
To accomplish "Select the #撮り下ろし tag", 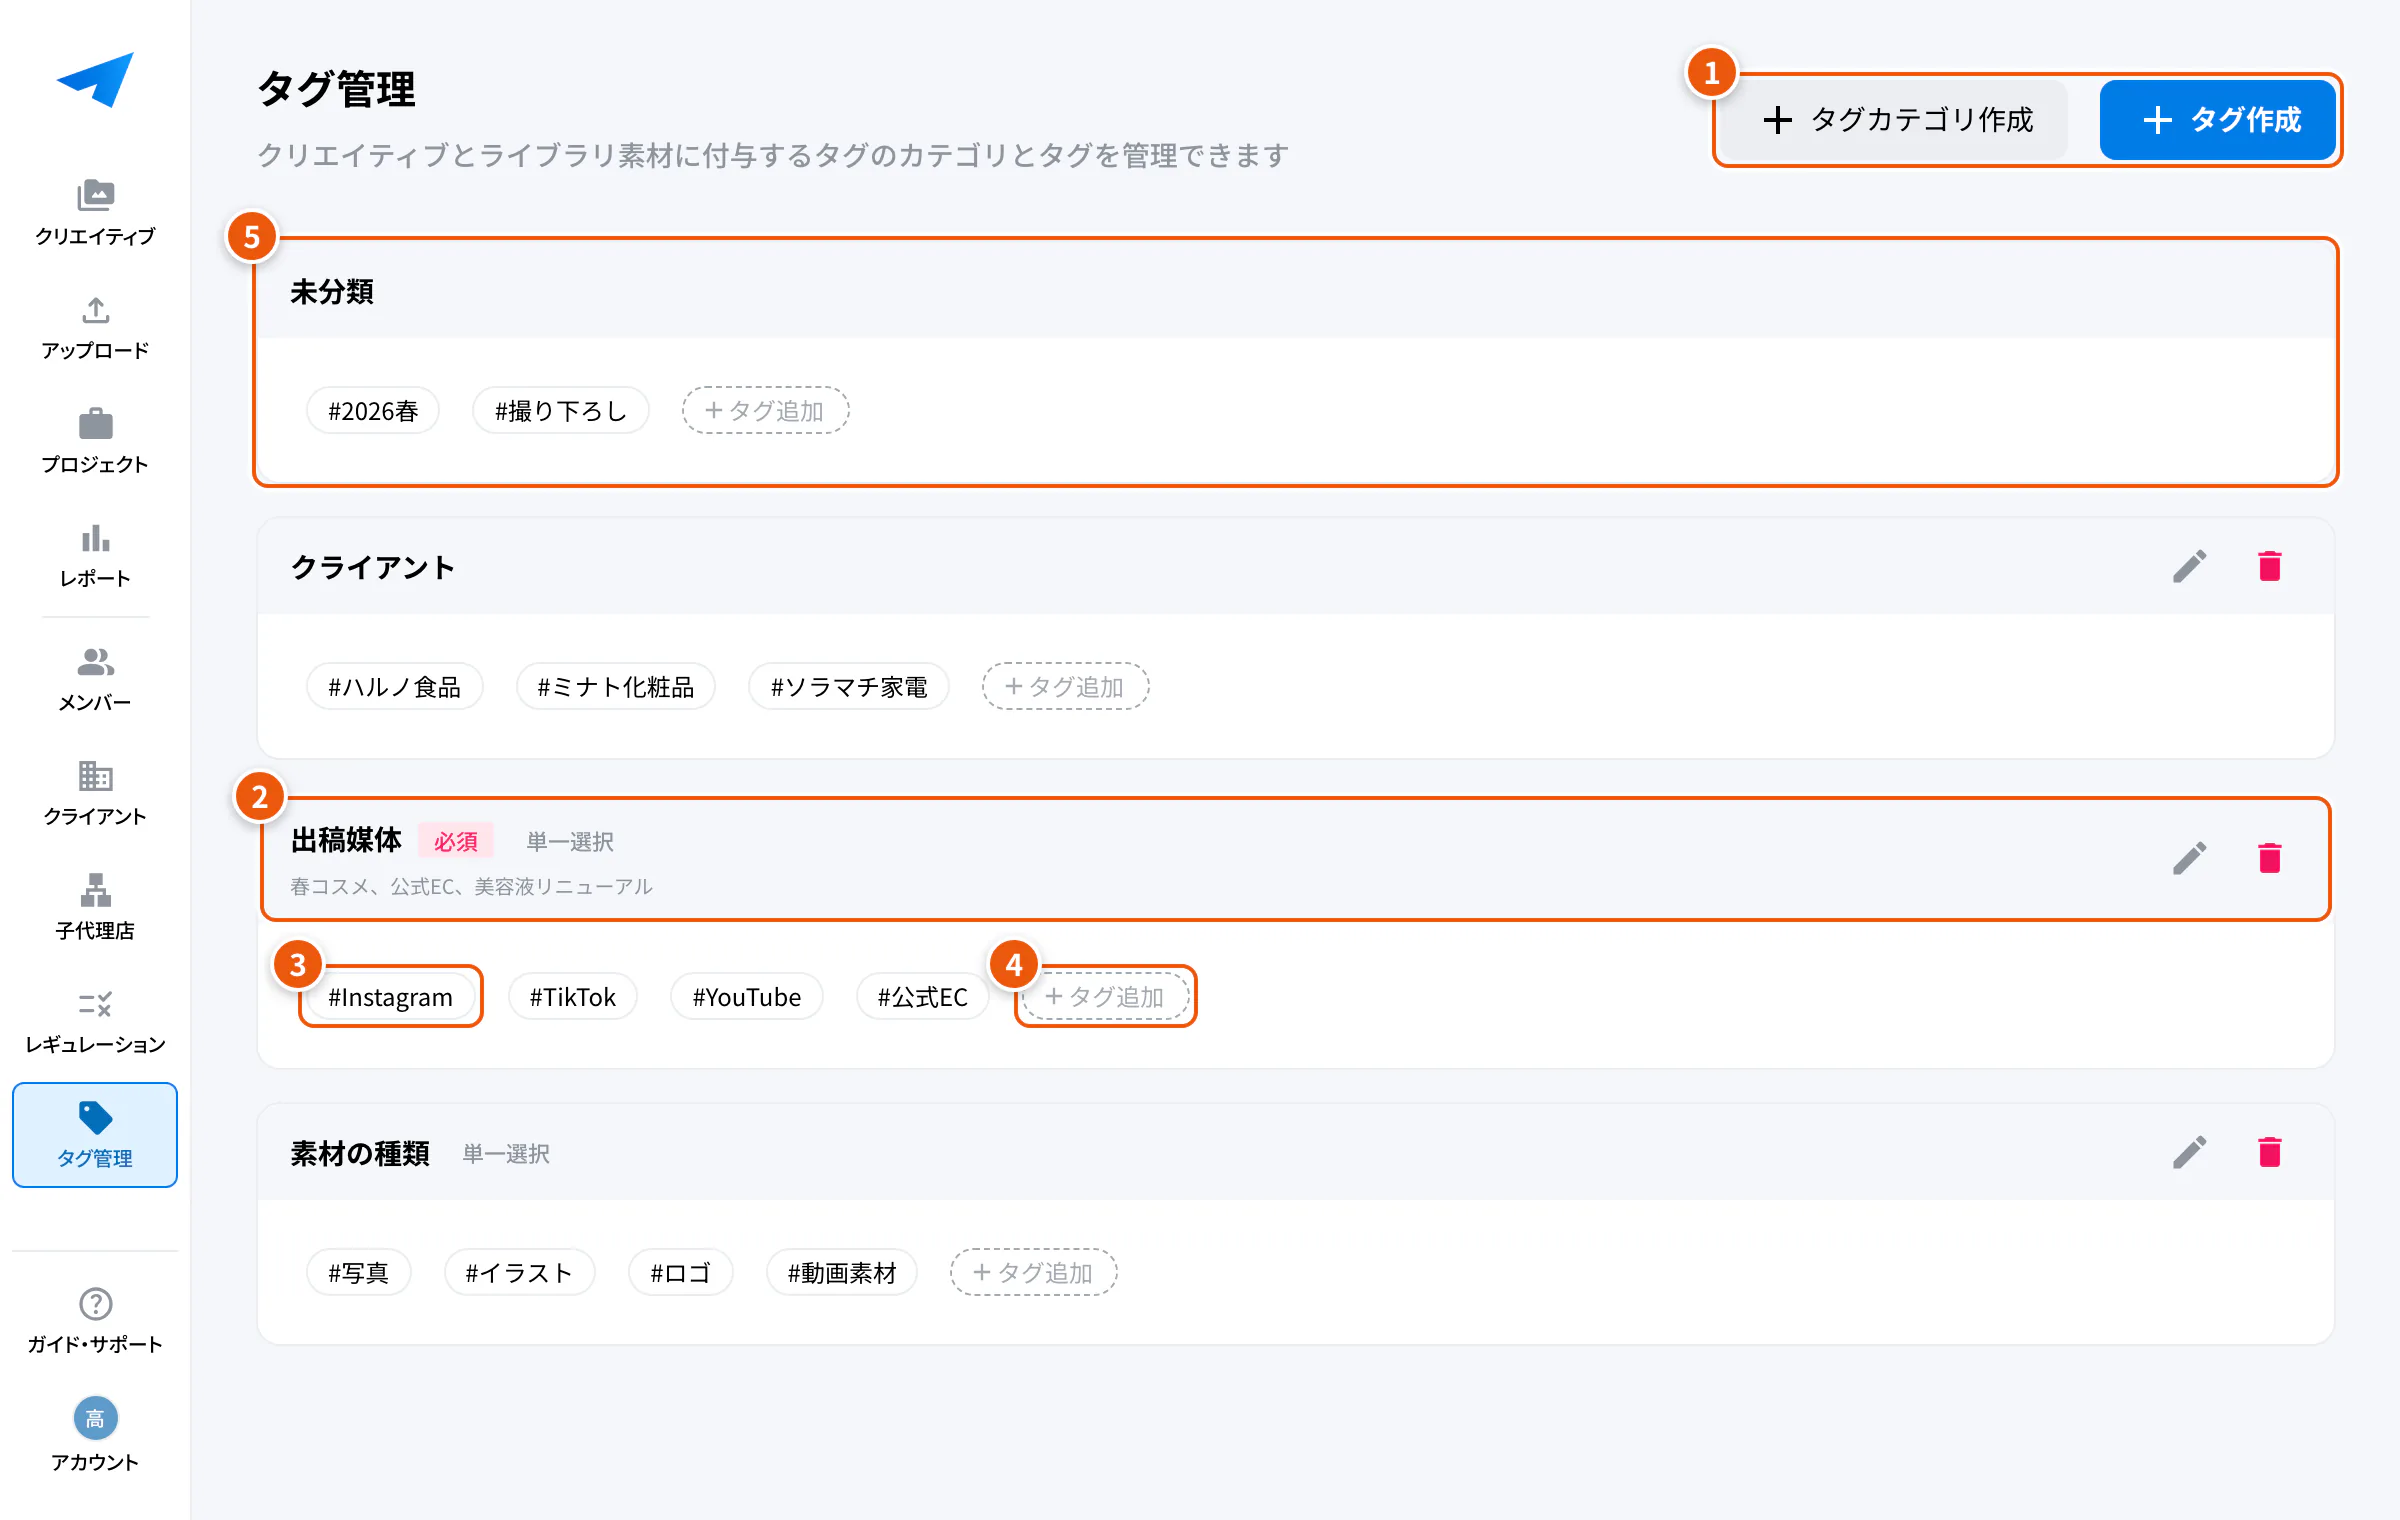I will click(561, 410).
